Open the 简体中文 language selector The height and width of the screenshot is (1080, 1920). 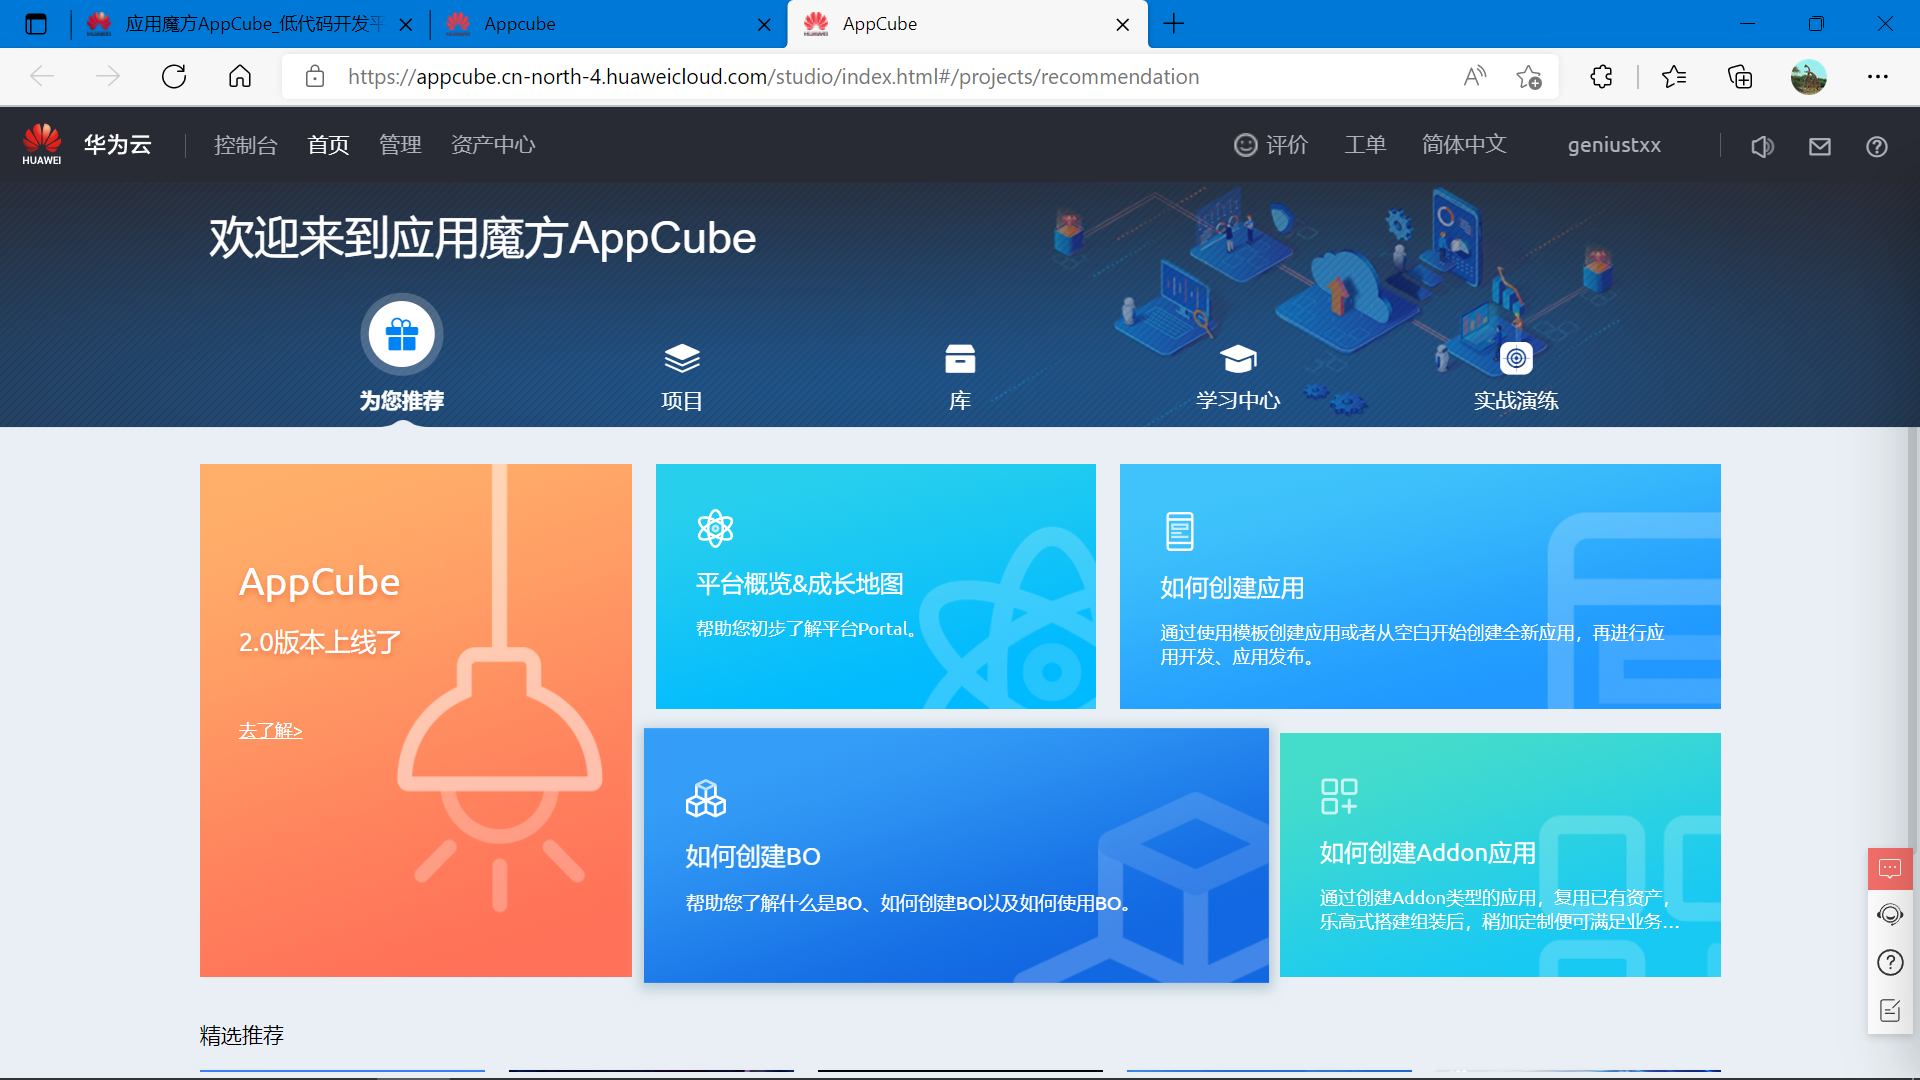[x=1463, y=145]
